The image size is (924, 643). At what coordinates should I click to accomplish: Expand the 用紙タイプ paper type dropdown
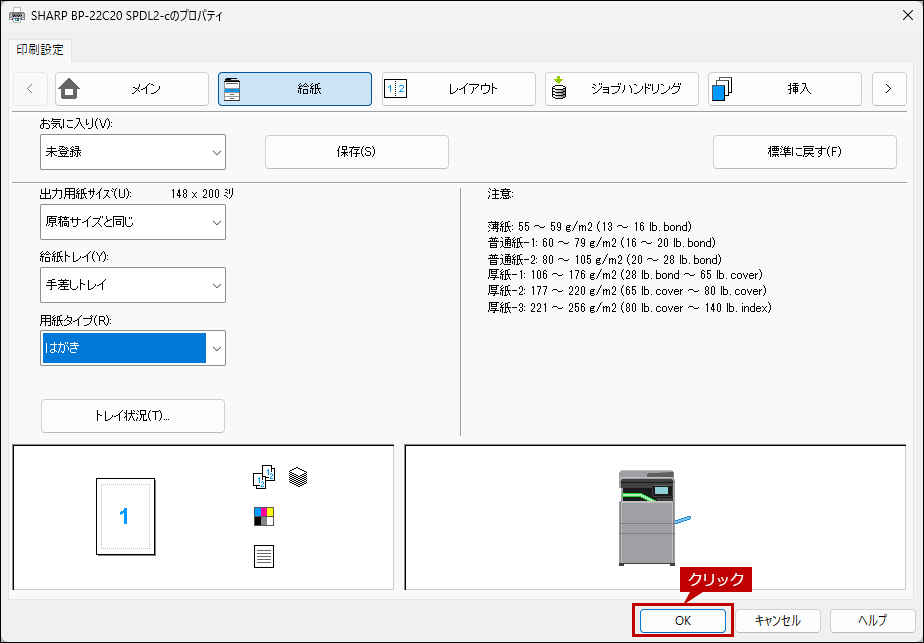point(133,348)
